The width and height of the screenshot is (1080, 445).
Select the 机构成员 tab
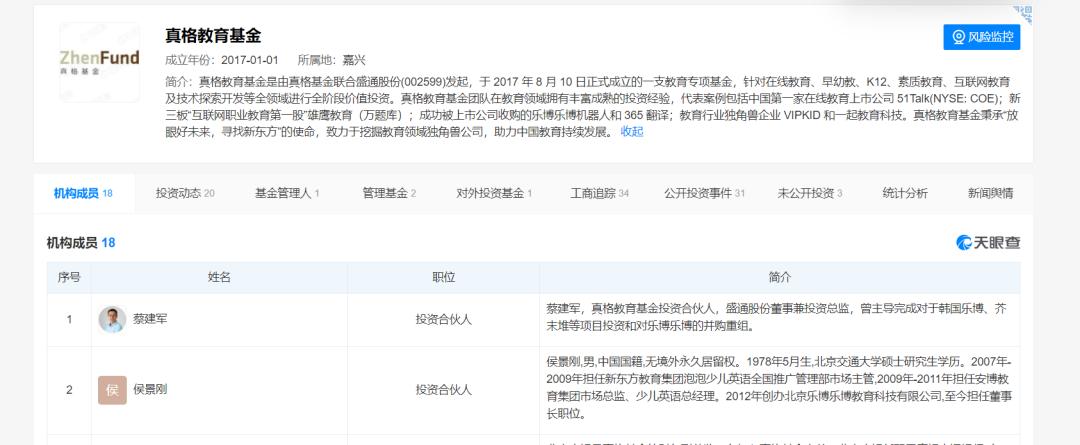83,194
